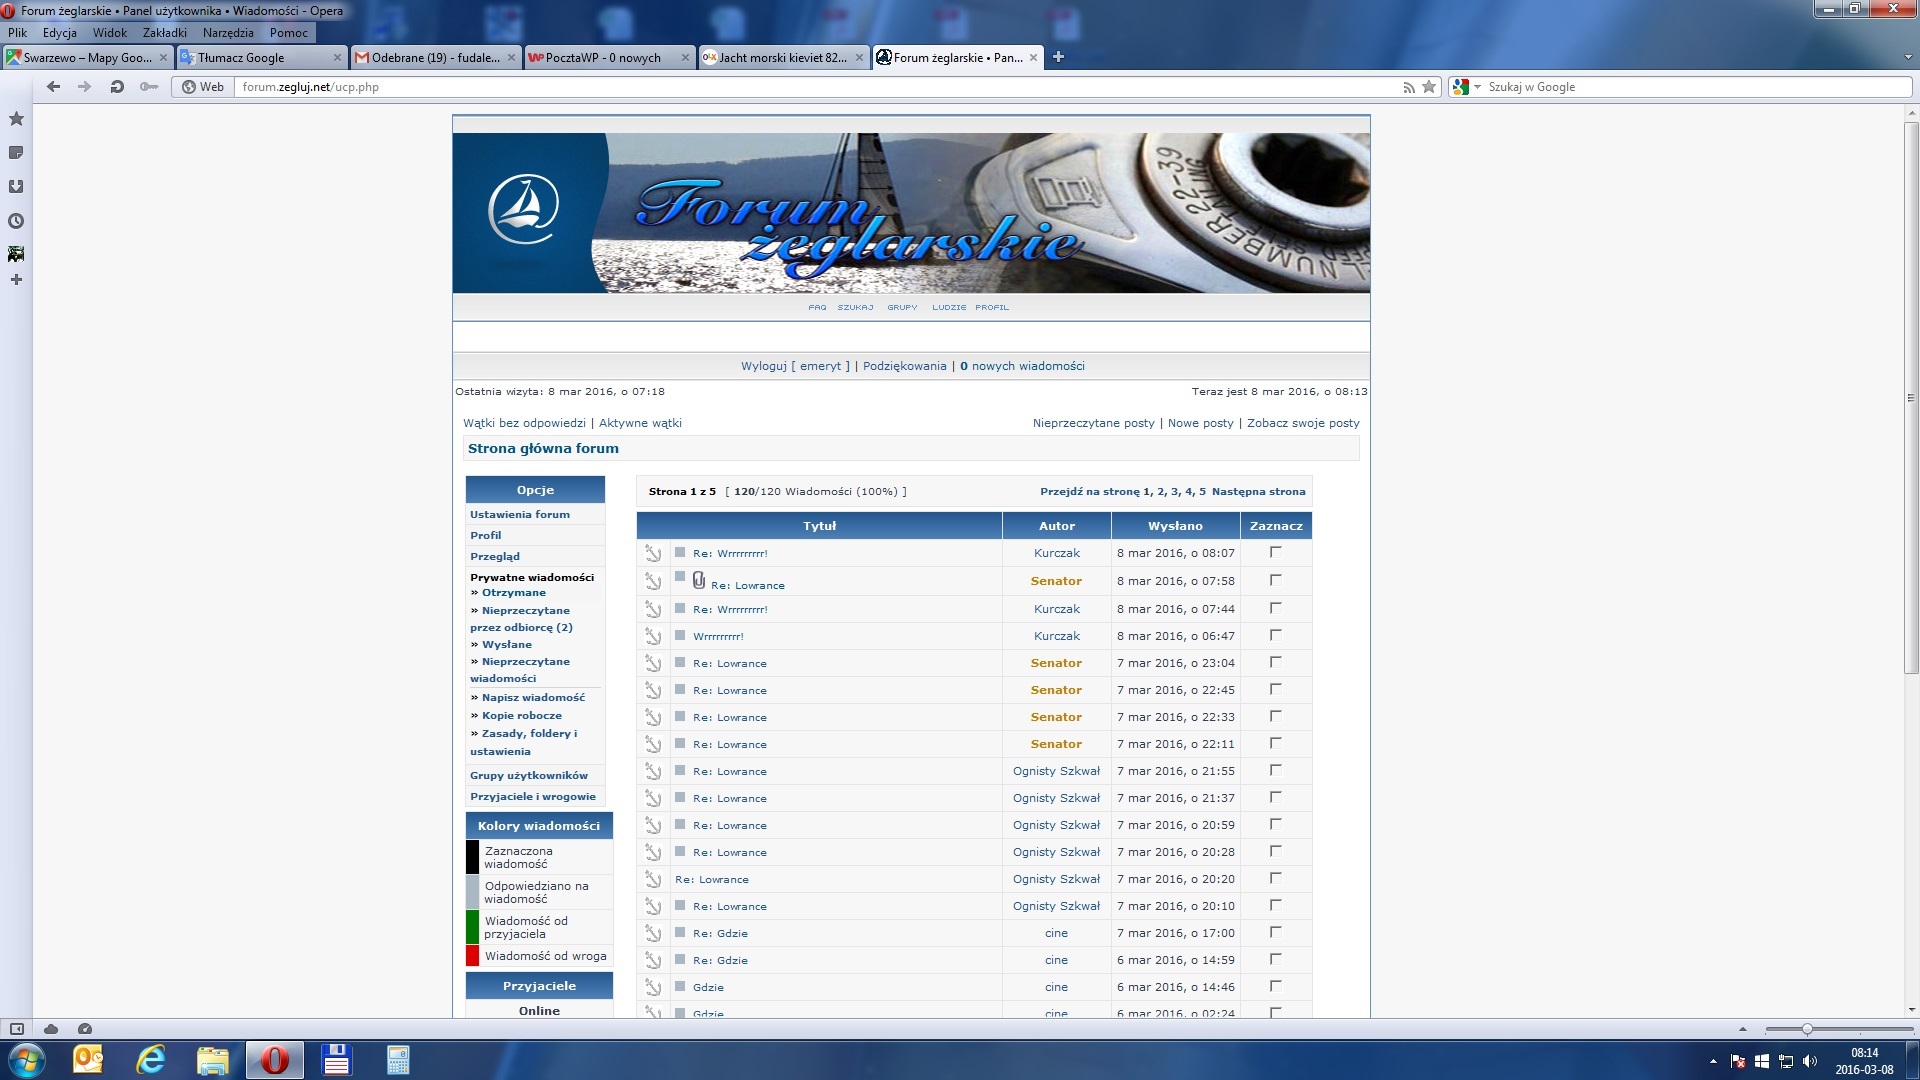The height and width of the screenshot is (1080, 1920).
Task: Click the attachment paperclip icon on Senator's message
Action: 699,580
